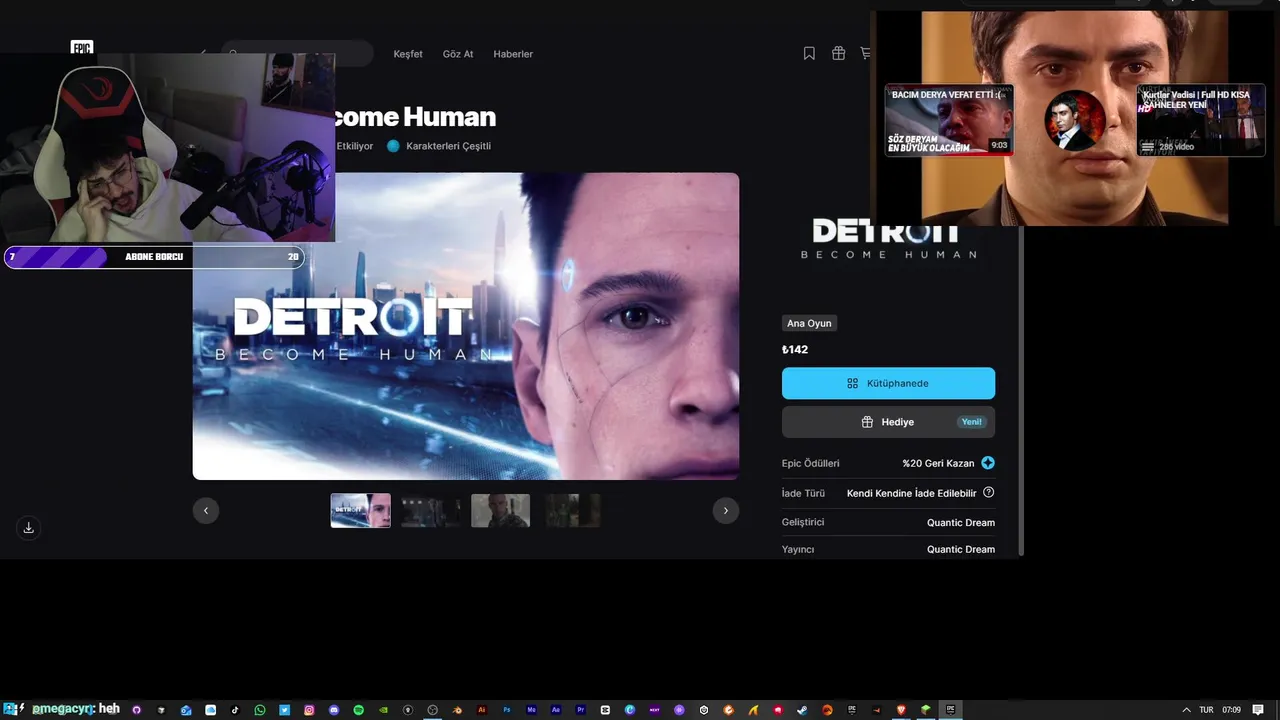Open the Keşfet tab
1280x720 pixels.
tap(408, 54)
